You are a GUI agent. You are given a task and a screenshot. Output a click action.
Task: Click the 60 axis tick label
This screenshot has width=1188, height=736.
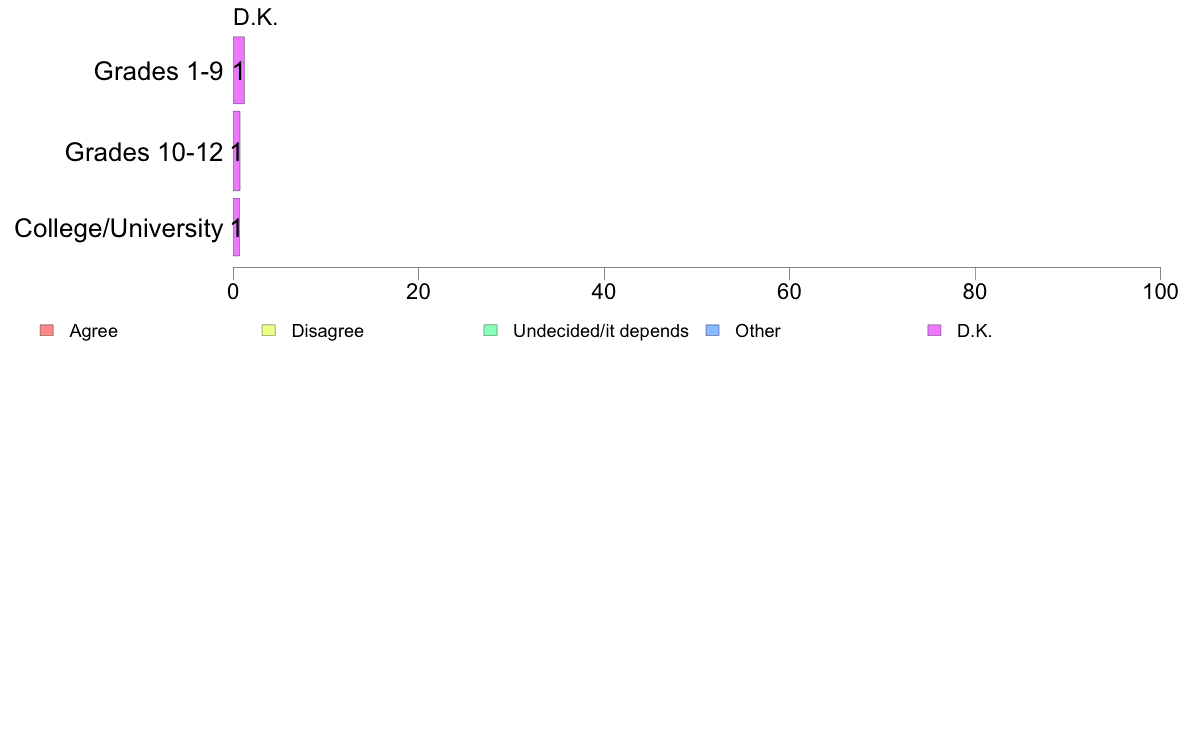[789, 292]
